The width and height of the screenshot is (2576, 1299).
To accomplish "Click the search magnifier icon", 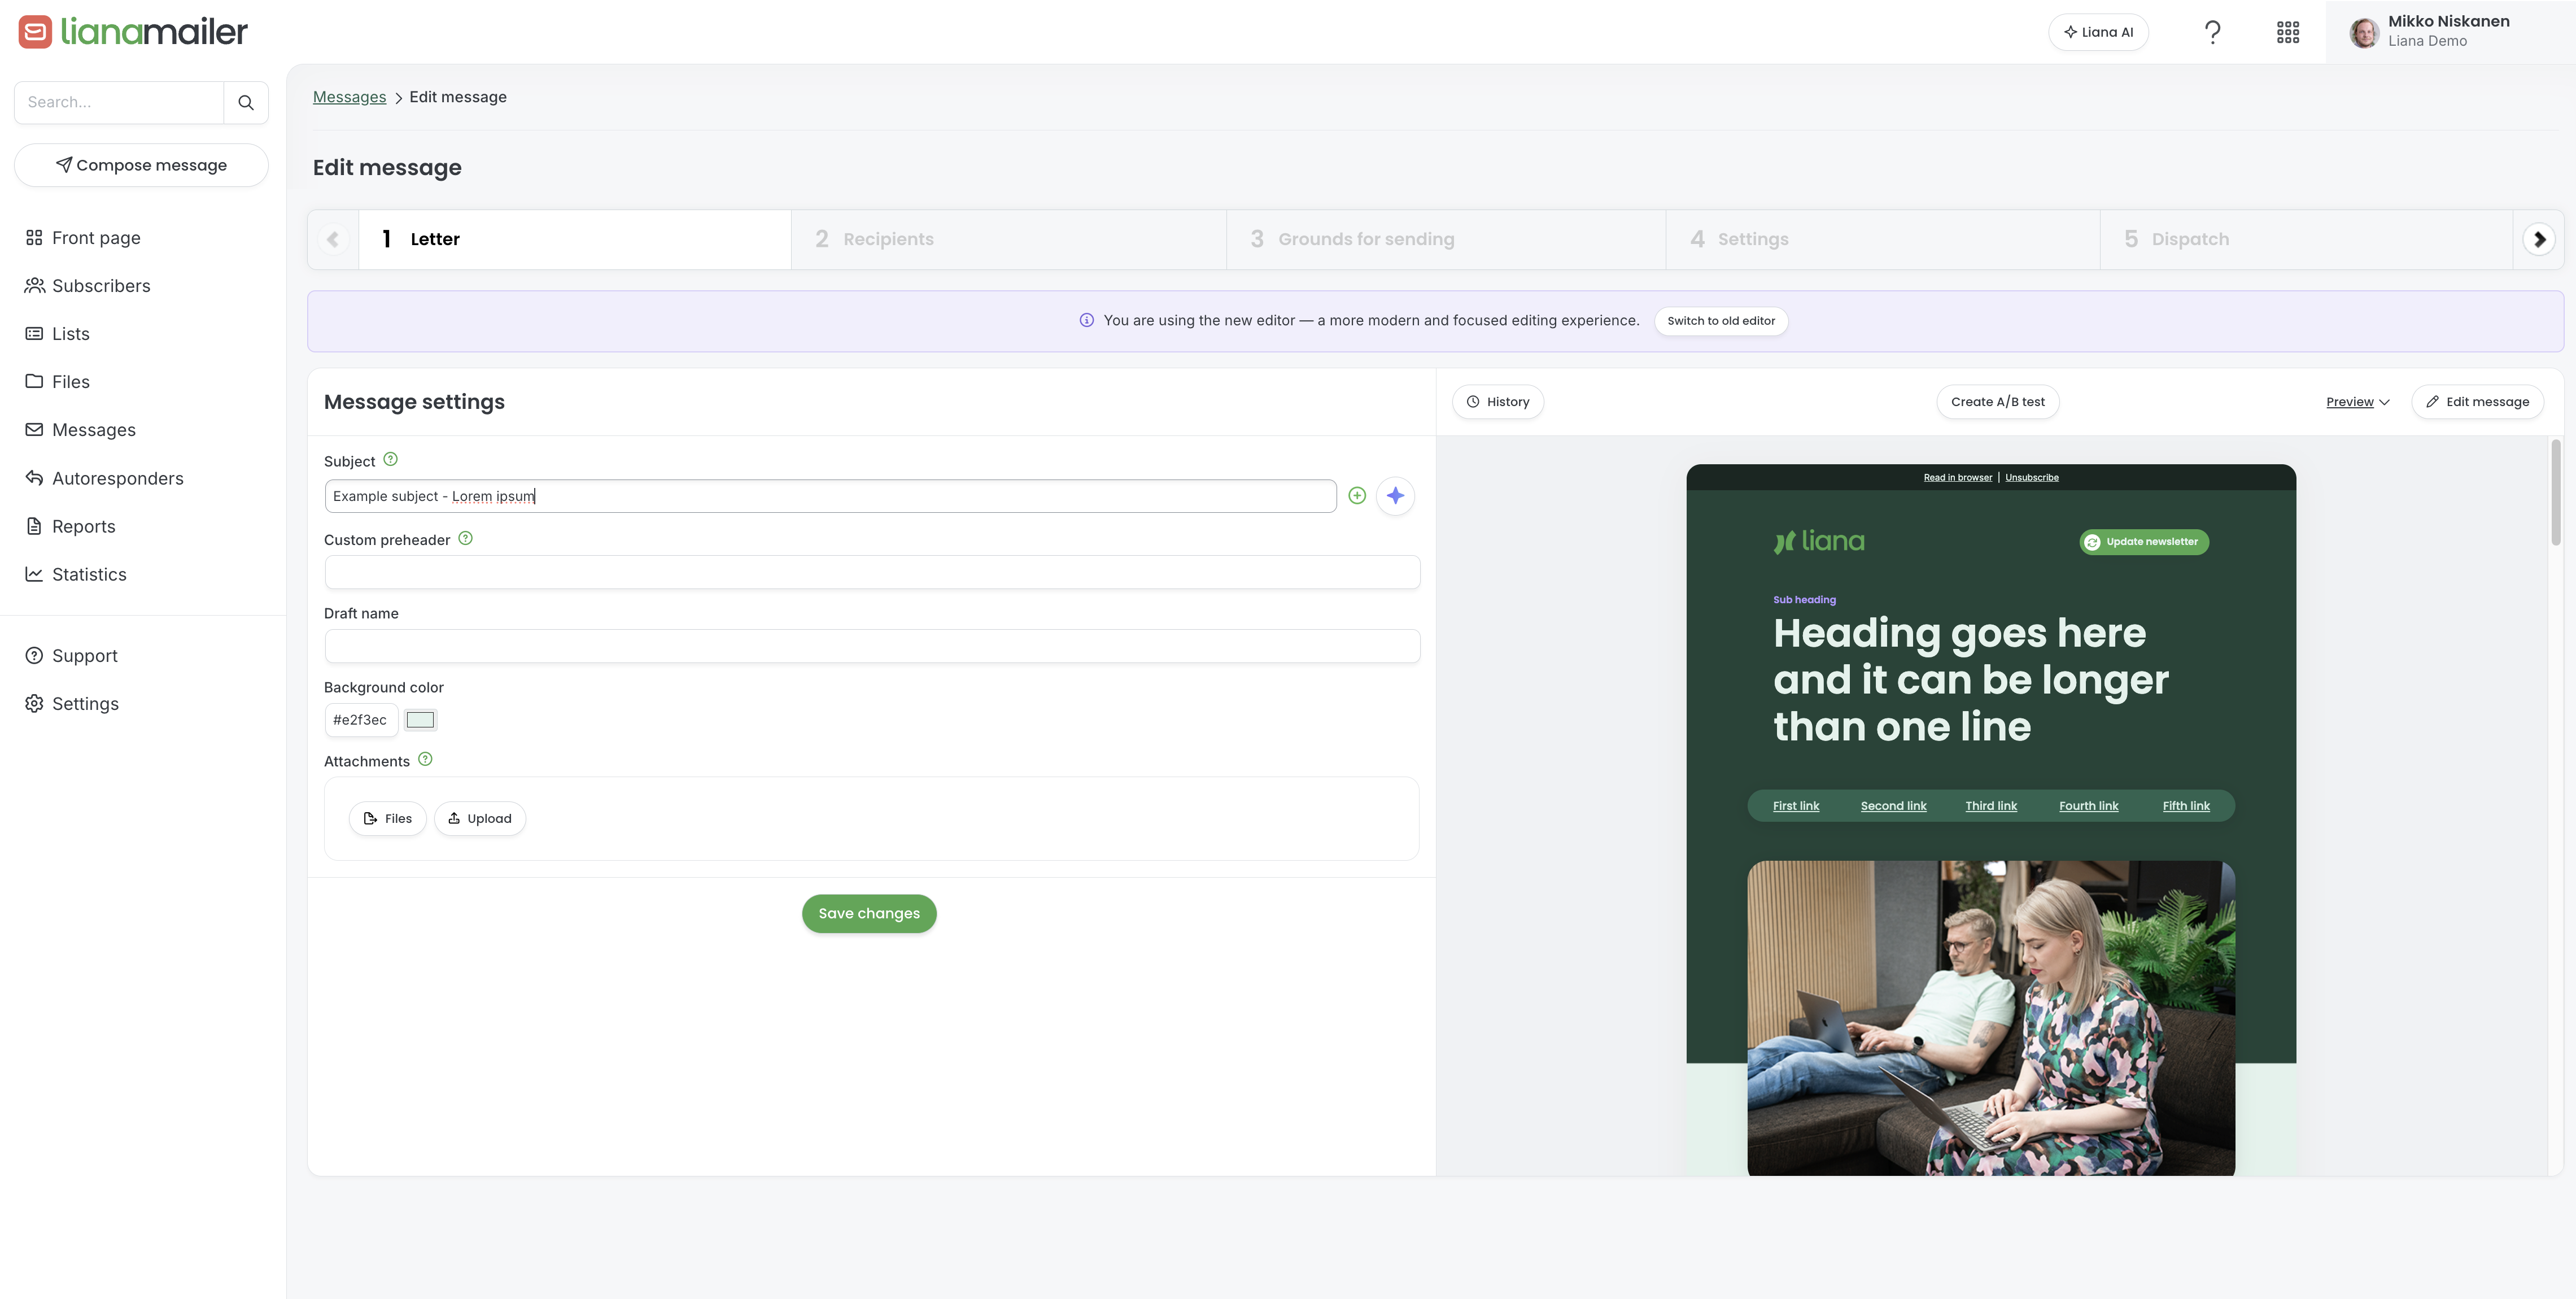I will coord(246,102).
